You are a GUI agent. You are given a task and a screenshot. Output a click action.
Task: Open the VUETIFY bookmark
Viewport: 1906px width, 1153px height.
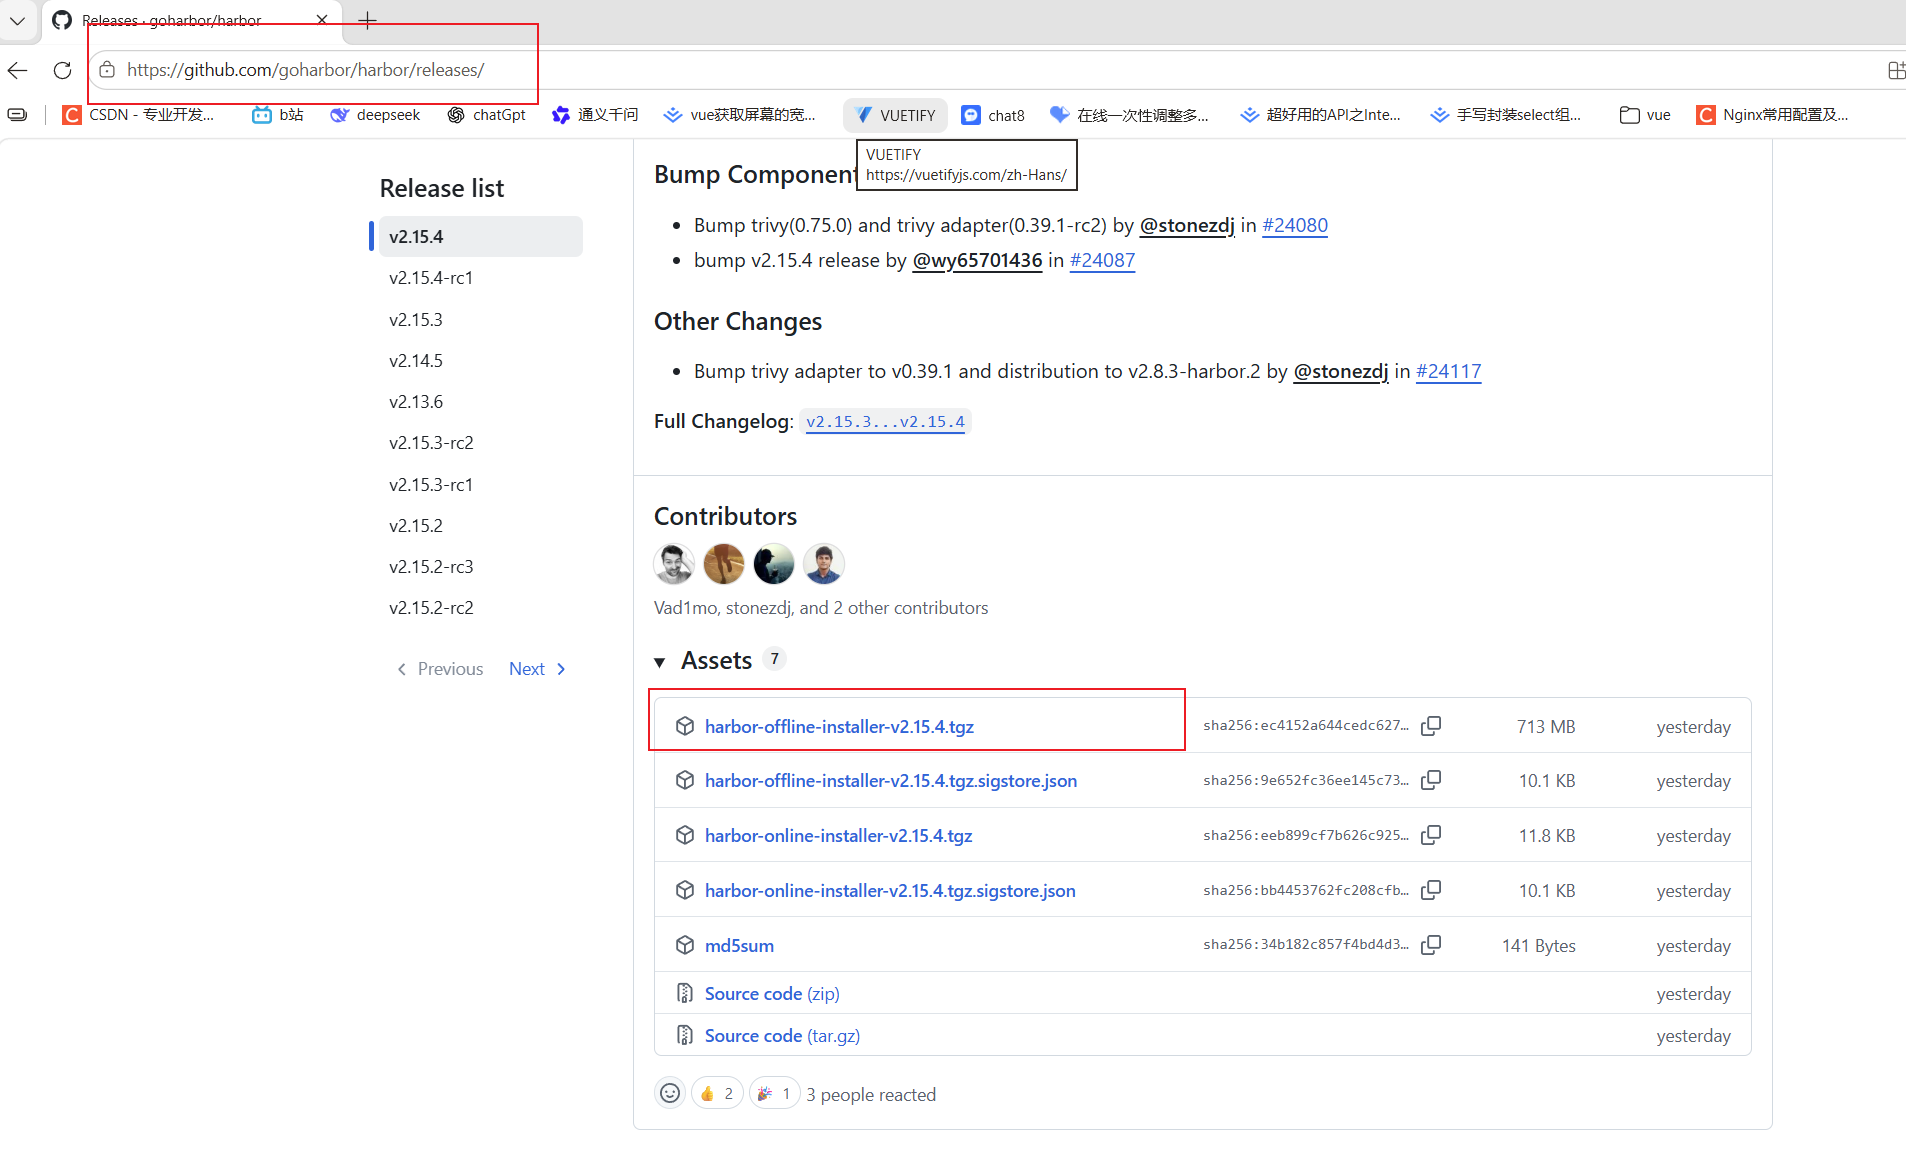(x=895, y=115)
